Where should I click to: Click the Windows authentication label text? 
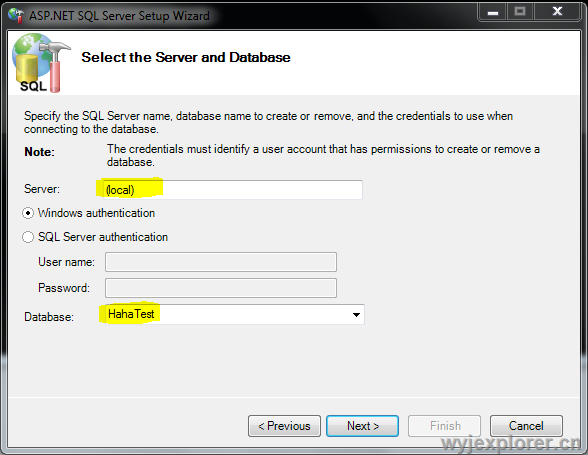[96, 213]
